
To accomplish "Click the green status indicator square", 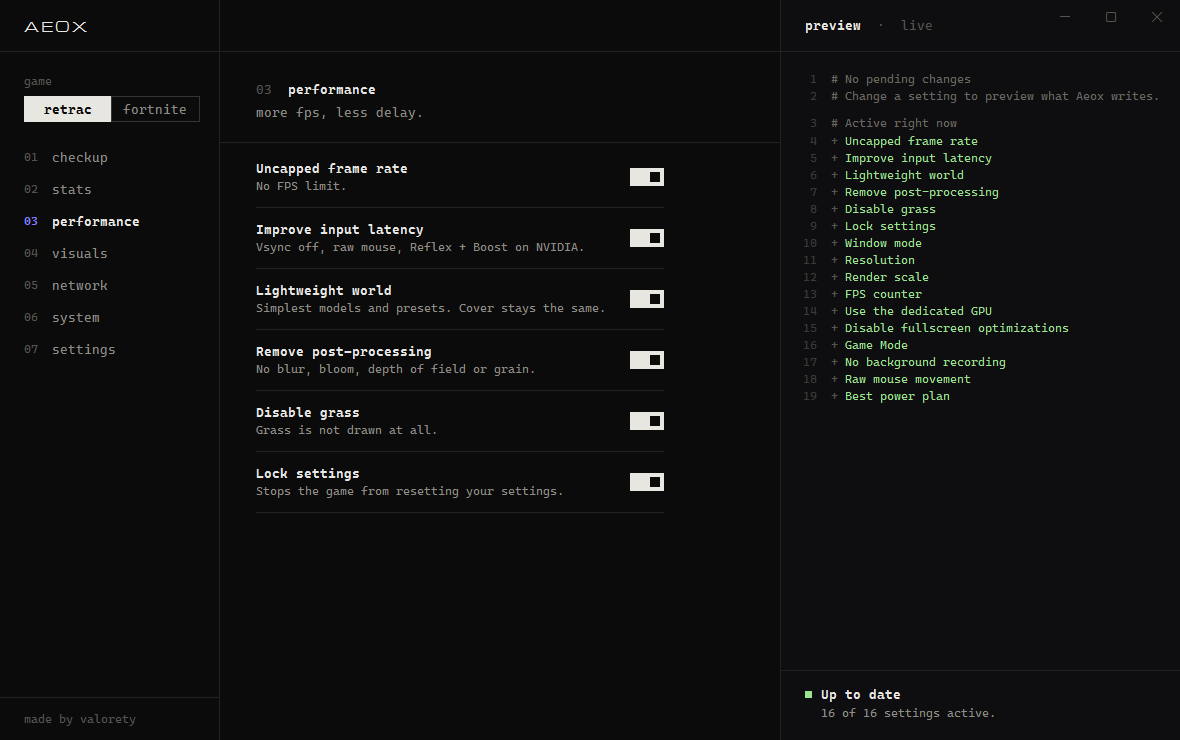I will (x=808, y=695).
